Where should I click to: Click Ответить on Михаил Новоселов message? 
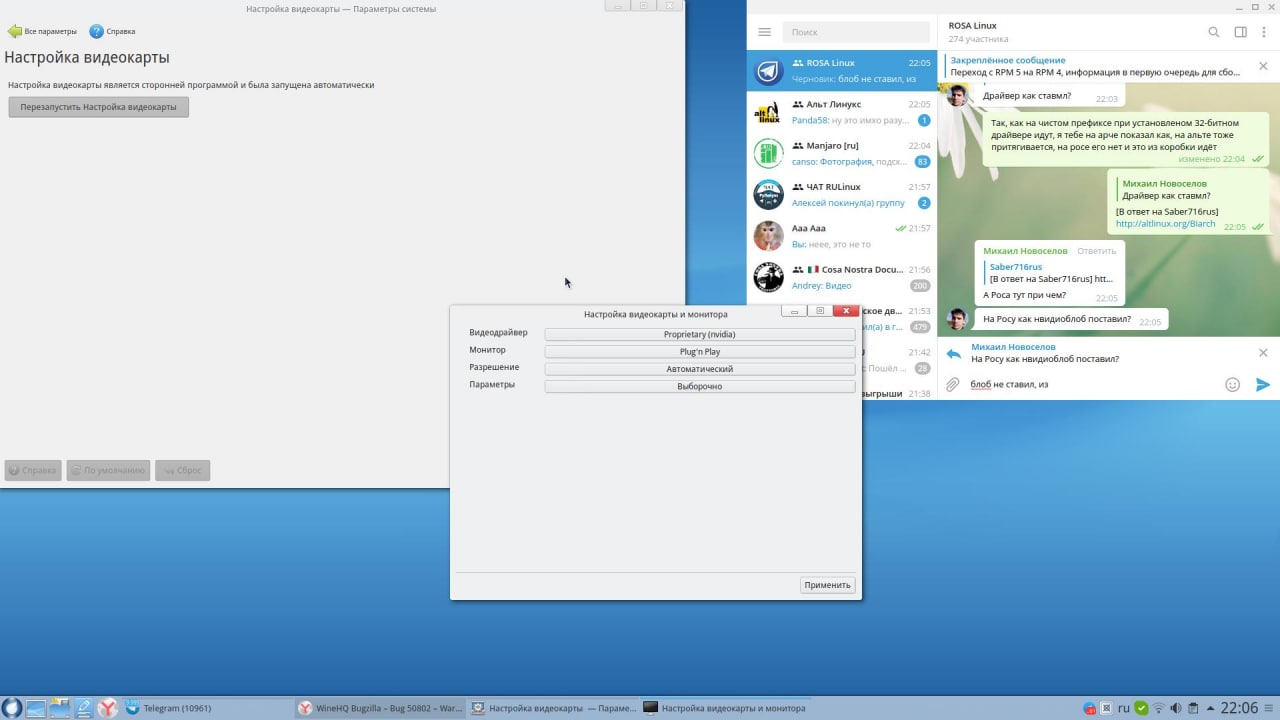[x=1096, y=251]
